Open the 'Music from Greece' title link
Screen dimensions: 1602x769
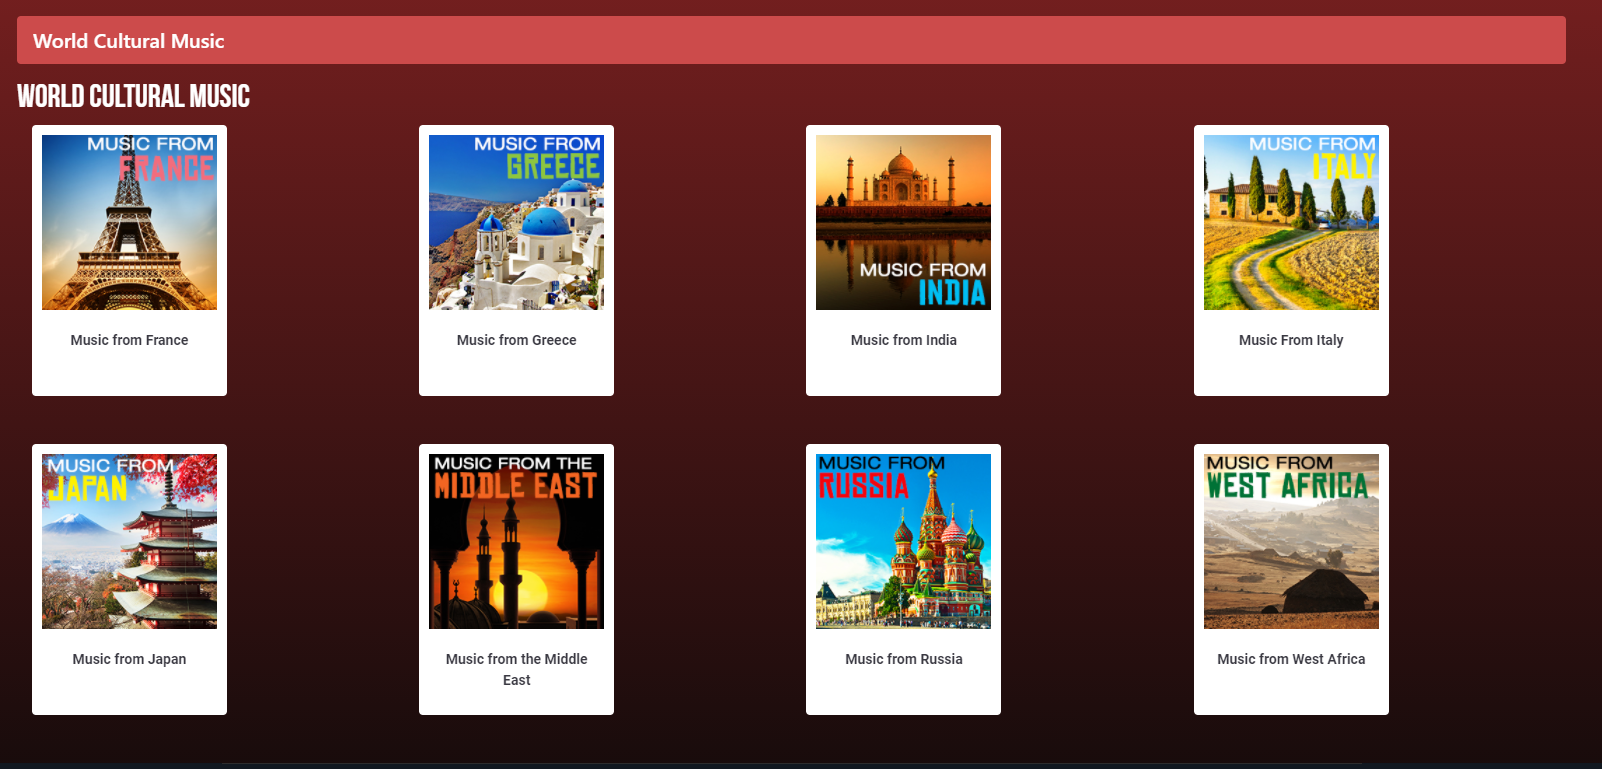click(x=516, y=340)
